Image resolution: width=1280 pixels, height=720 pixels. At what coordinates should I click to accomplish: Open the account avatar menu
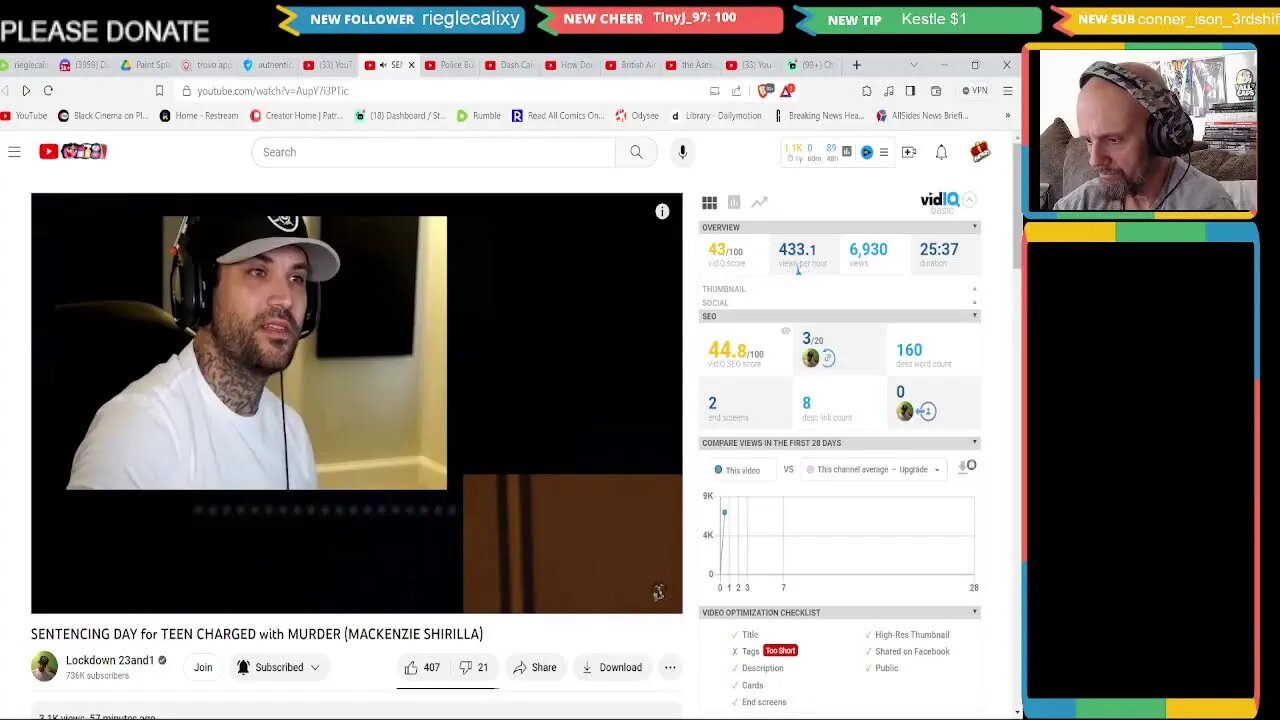point(980,152)
